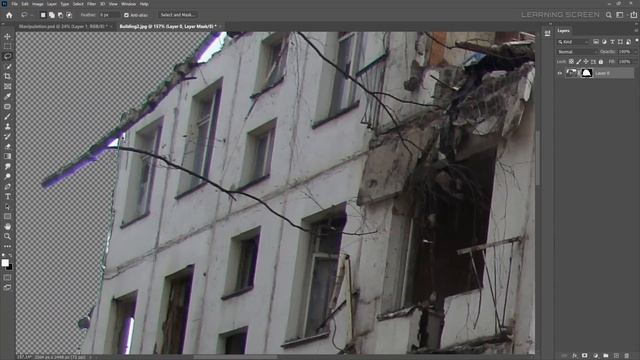
Task: Open the Image menu
Action: 38,4
